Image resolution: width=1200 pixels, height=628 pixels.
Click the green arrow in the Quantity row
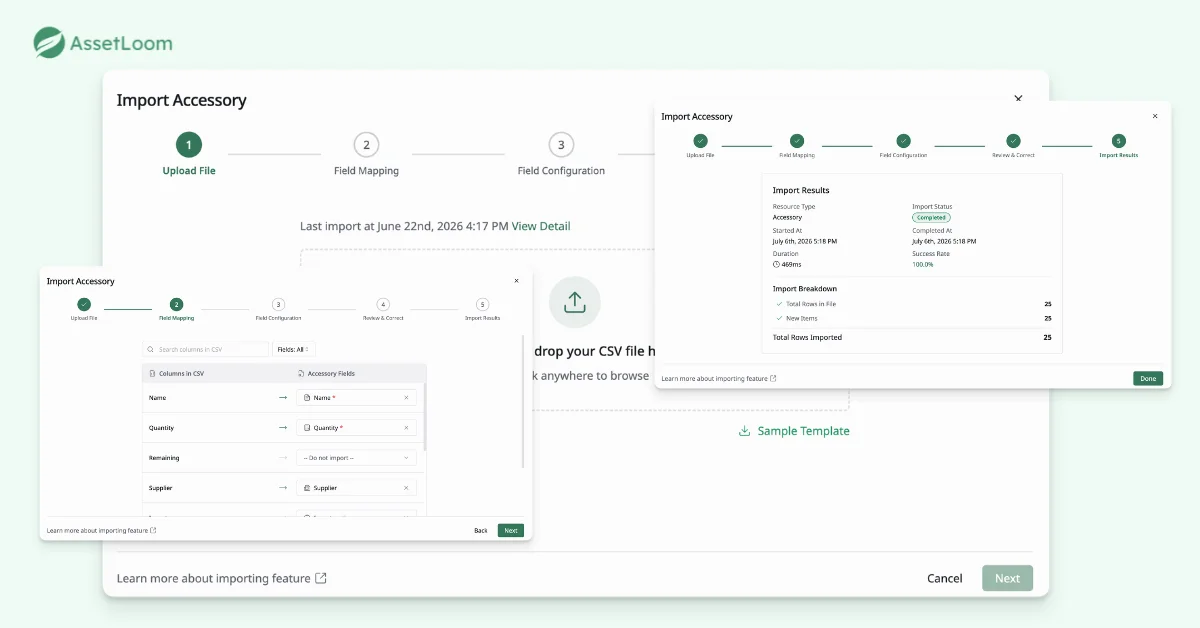click(x=283, y=428)
